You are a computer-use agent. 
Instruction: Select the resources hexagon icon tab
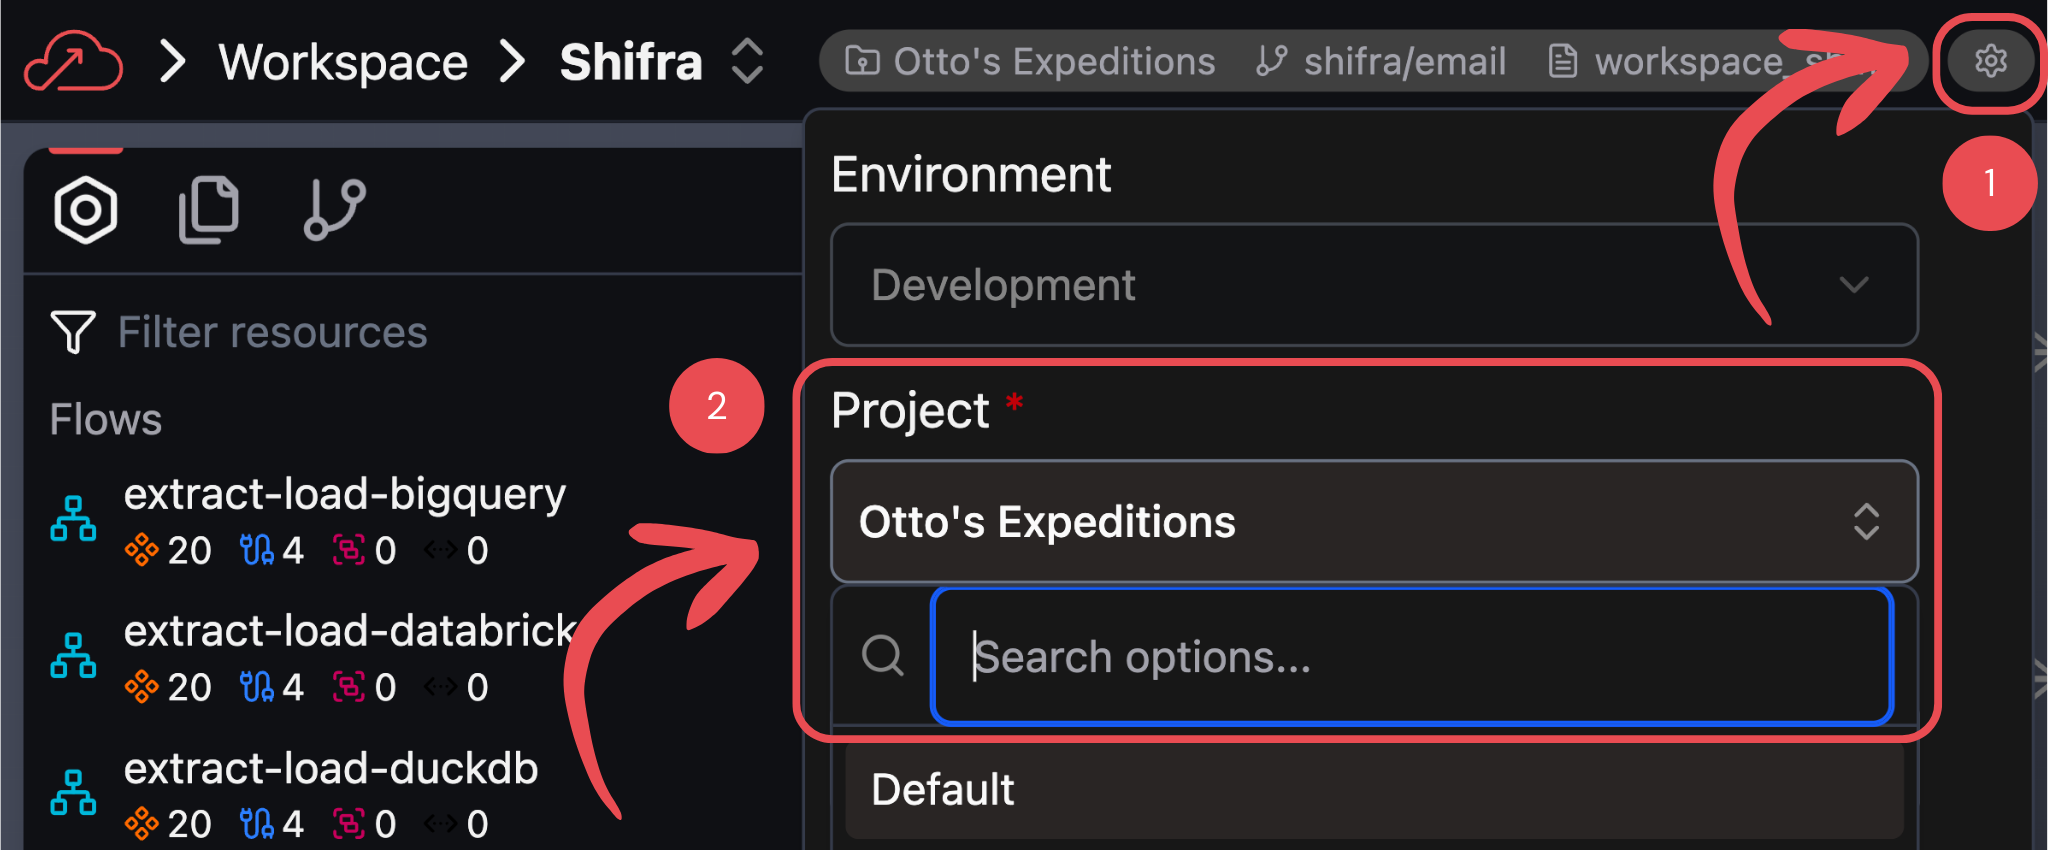tap(86, 210)
